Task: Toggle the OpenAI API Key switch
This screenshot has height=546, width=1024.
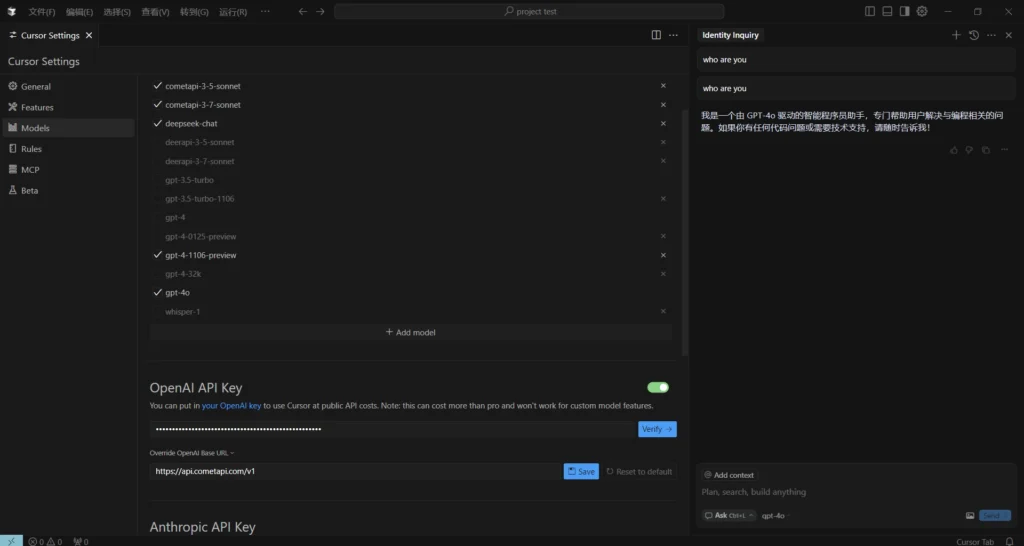Action: [657, 387]
